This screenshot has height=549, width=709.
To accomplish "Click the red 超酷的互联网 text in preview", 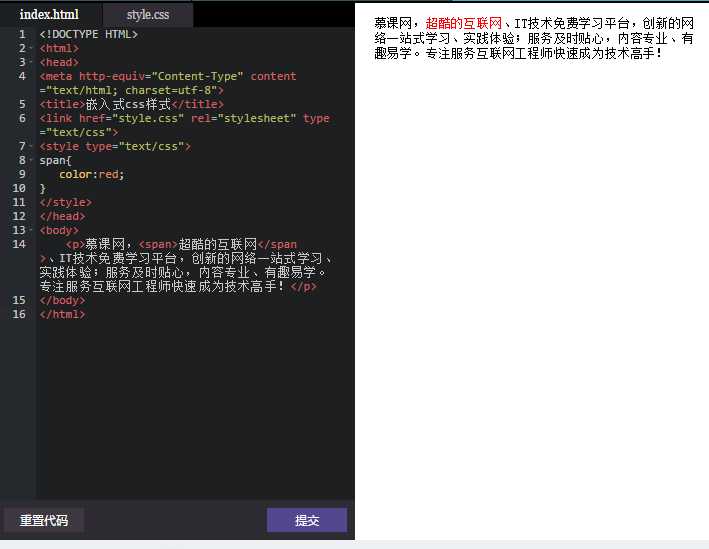I will coord(464,23).
